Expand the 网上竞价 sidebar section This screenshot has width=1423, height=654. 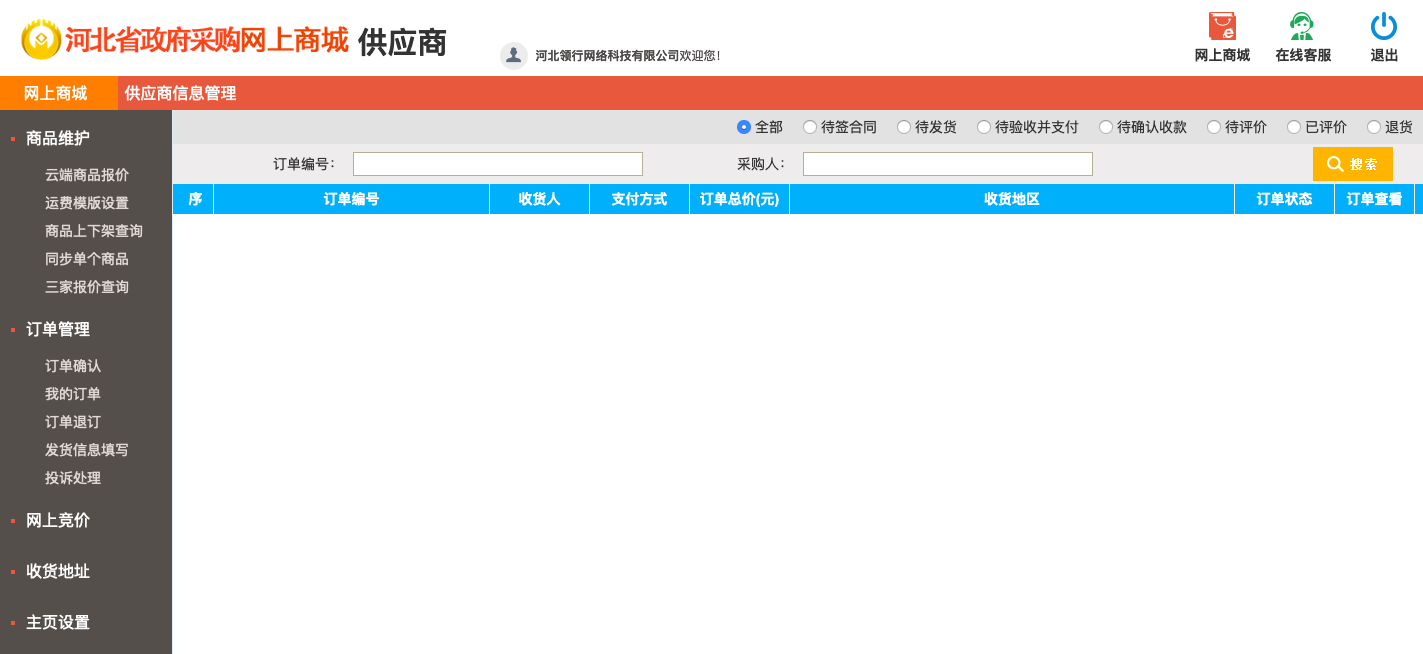(58, 520)
